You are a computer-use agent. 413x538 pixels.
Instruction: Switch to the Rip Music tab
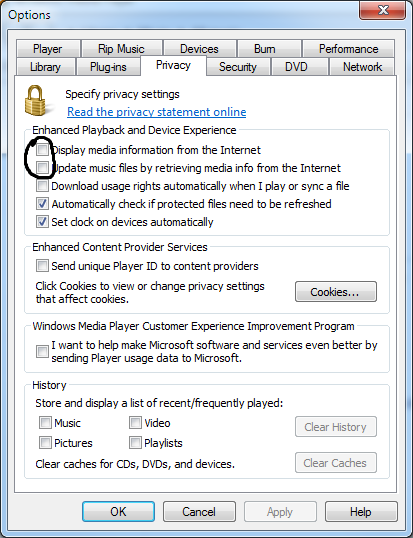coord(121,48)
